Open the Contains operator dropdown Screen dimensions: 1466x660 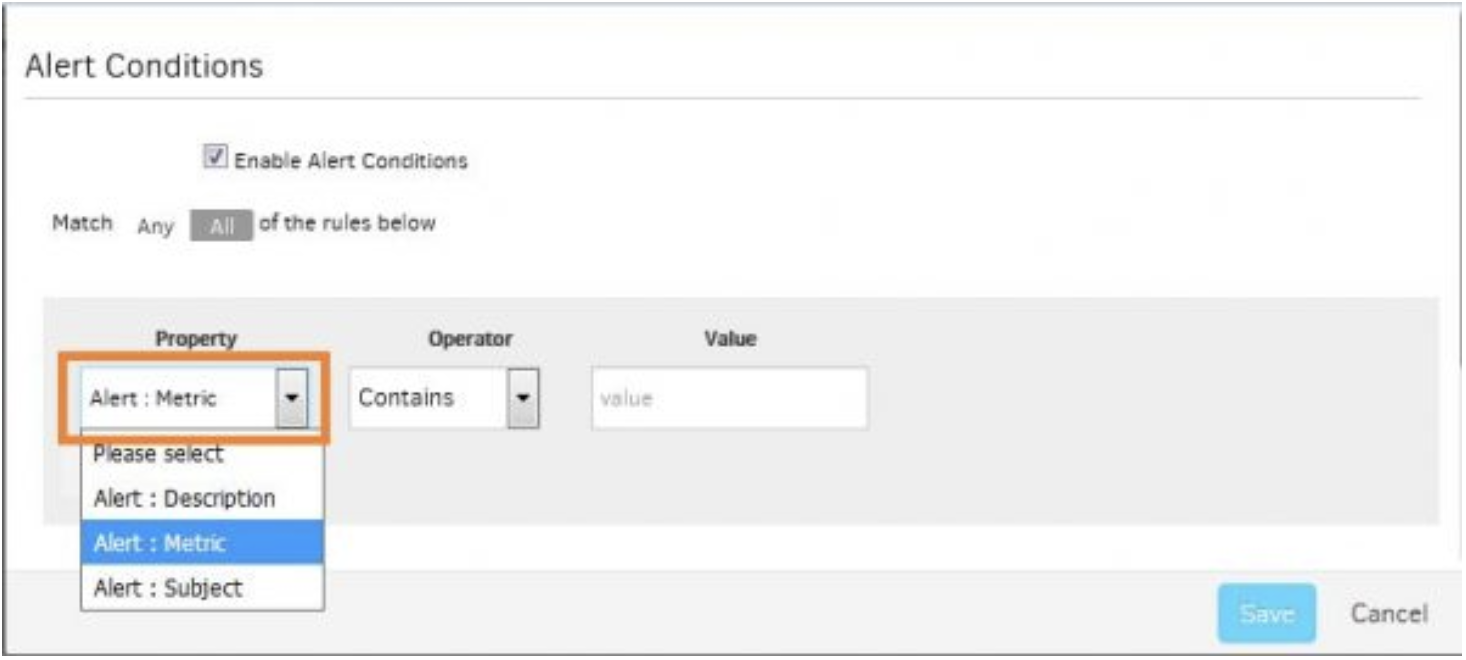tap(445, 398)
